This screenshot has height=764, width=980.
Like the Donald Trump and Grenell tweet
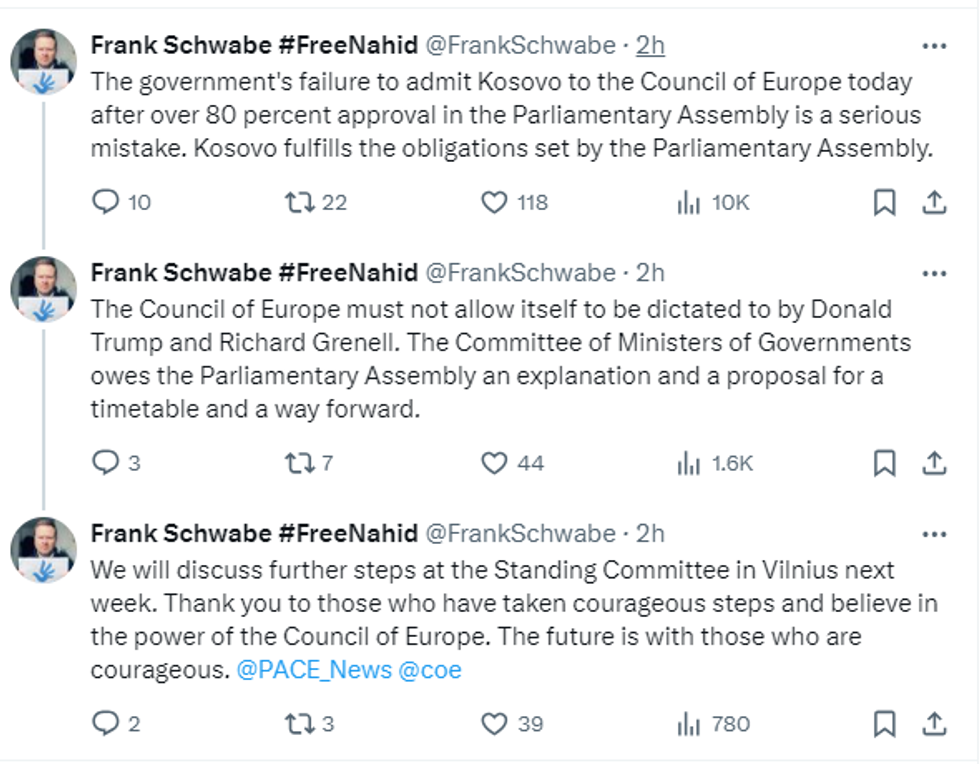tap(495, 463)
